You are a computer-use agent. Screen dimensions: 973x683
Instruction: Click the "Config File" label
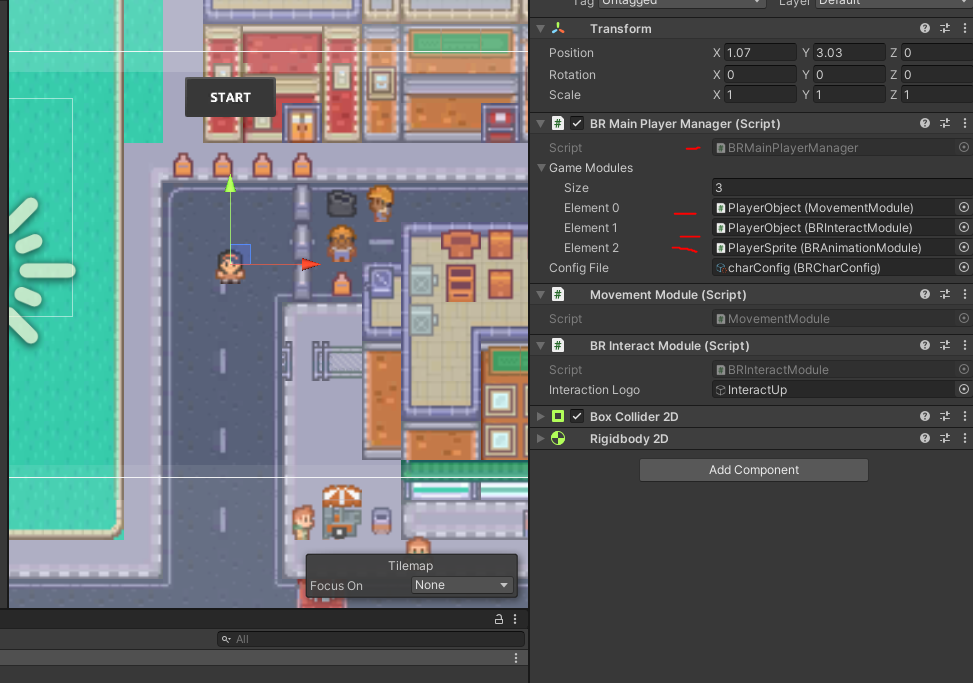point(578,267)
